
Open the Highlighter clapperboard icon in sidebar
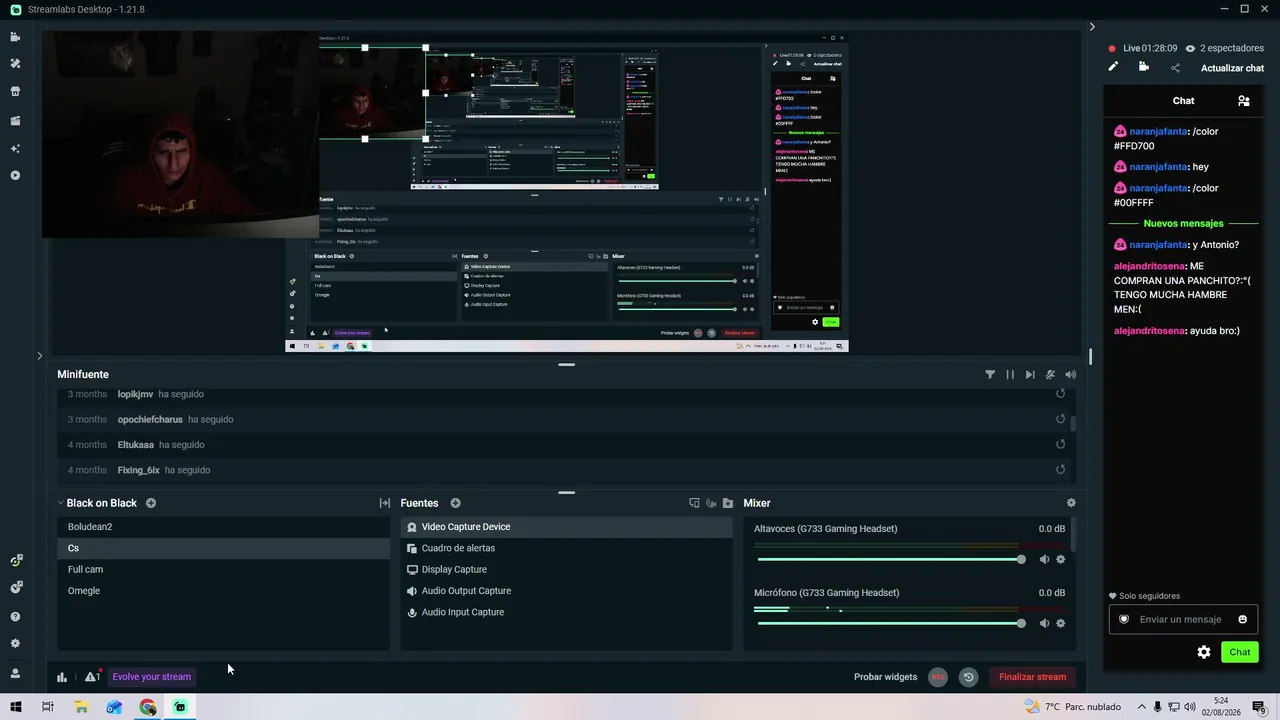coord(15,121)
